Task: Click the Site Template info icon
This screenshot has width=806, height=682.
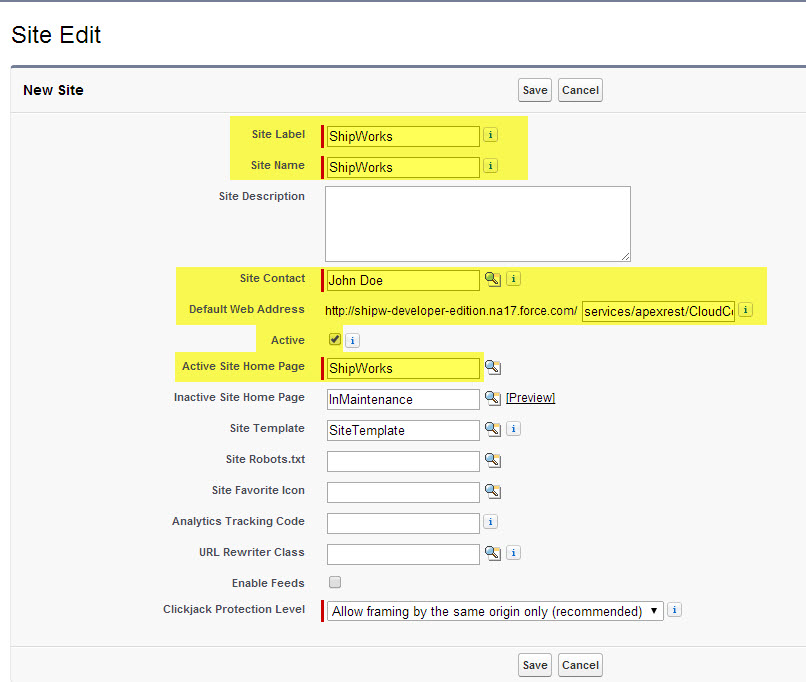Action: point(514,429)
